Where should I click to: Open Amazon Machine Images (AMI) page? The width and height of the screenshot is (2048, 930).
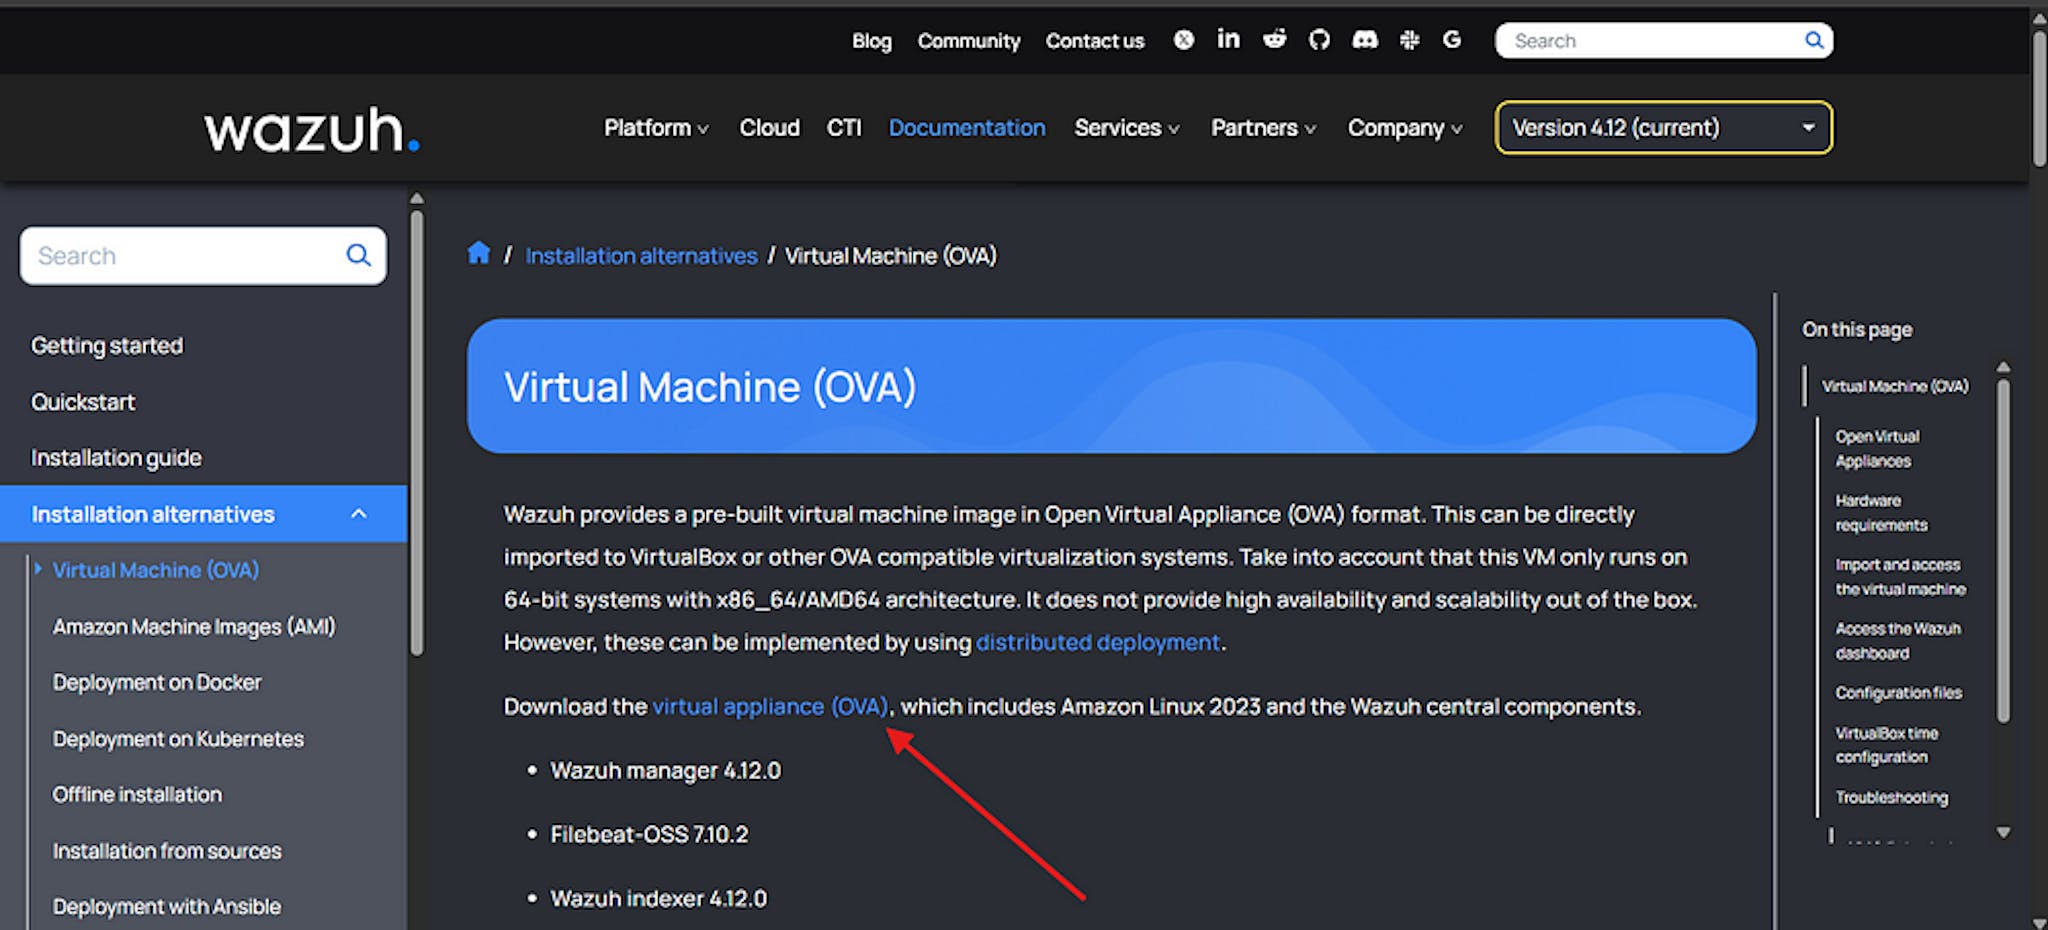(x=194, y=627)
